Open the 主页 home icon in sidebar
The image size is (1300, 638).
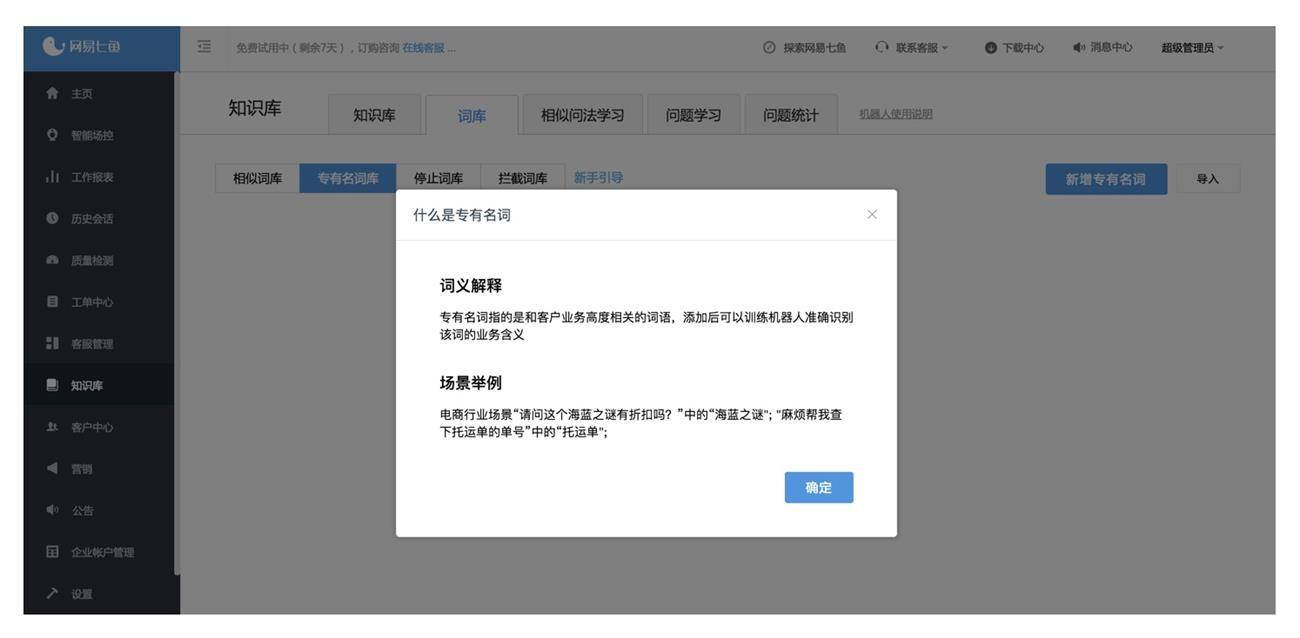coord(52,93)
